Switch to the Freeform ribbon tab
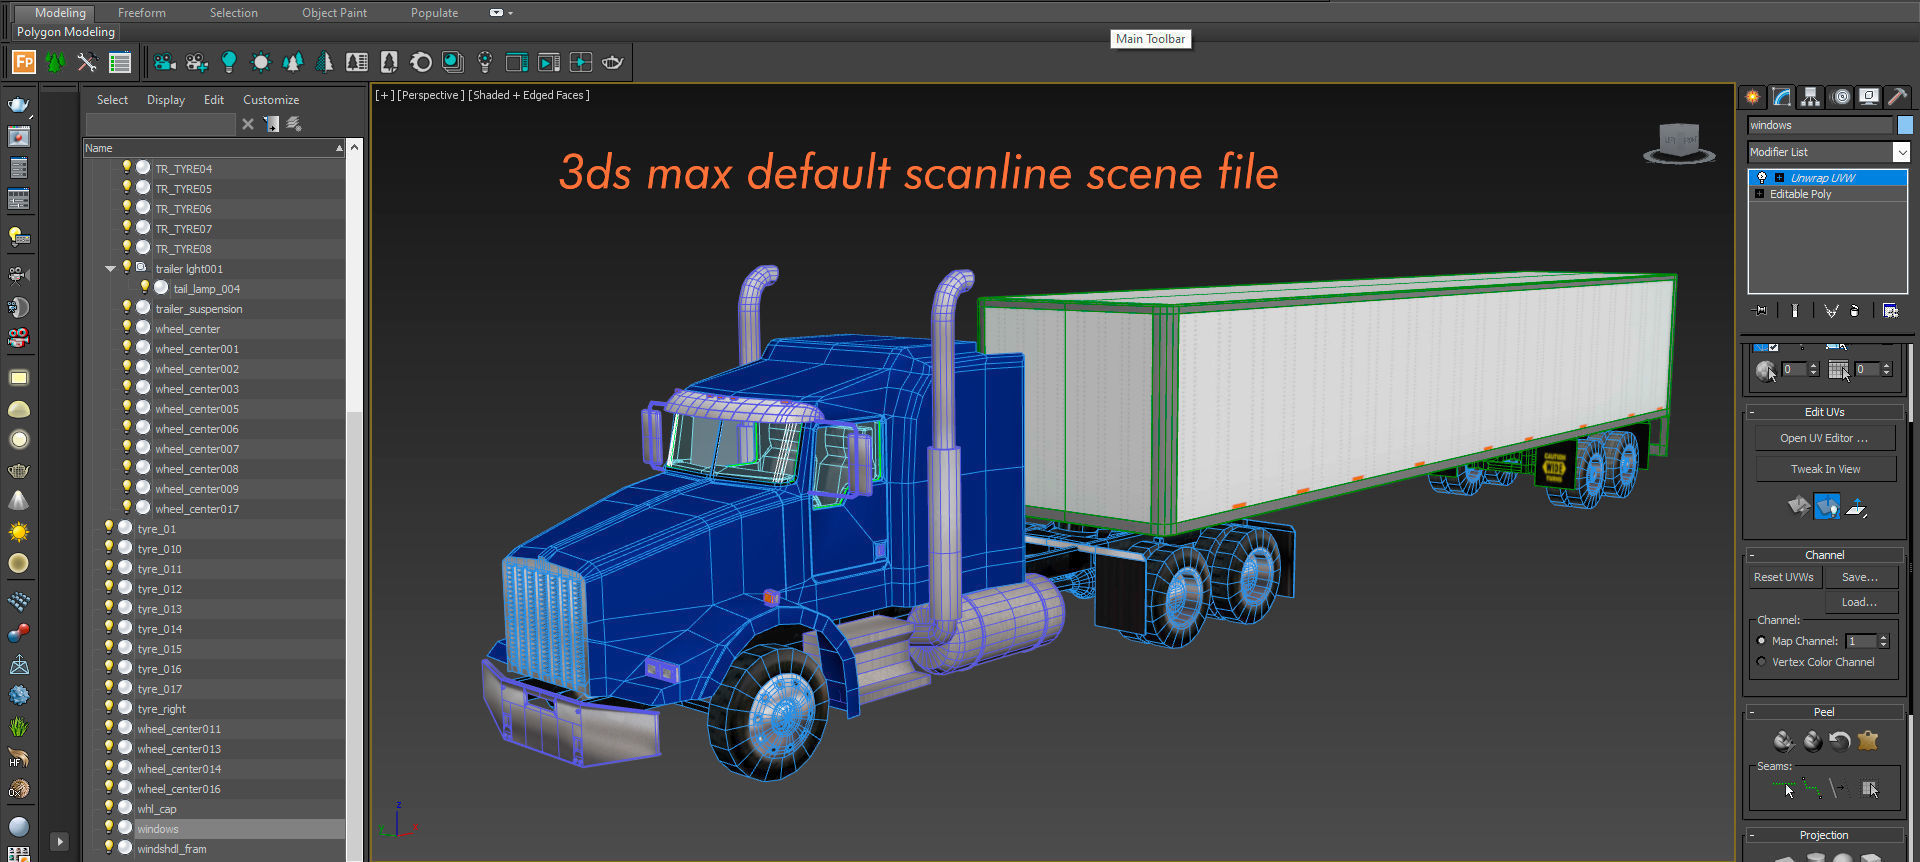The image size is (1920, 862). (142, 13)
